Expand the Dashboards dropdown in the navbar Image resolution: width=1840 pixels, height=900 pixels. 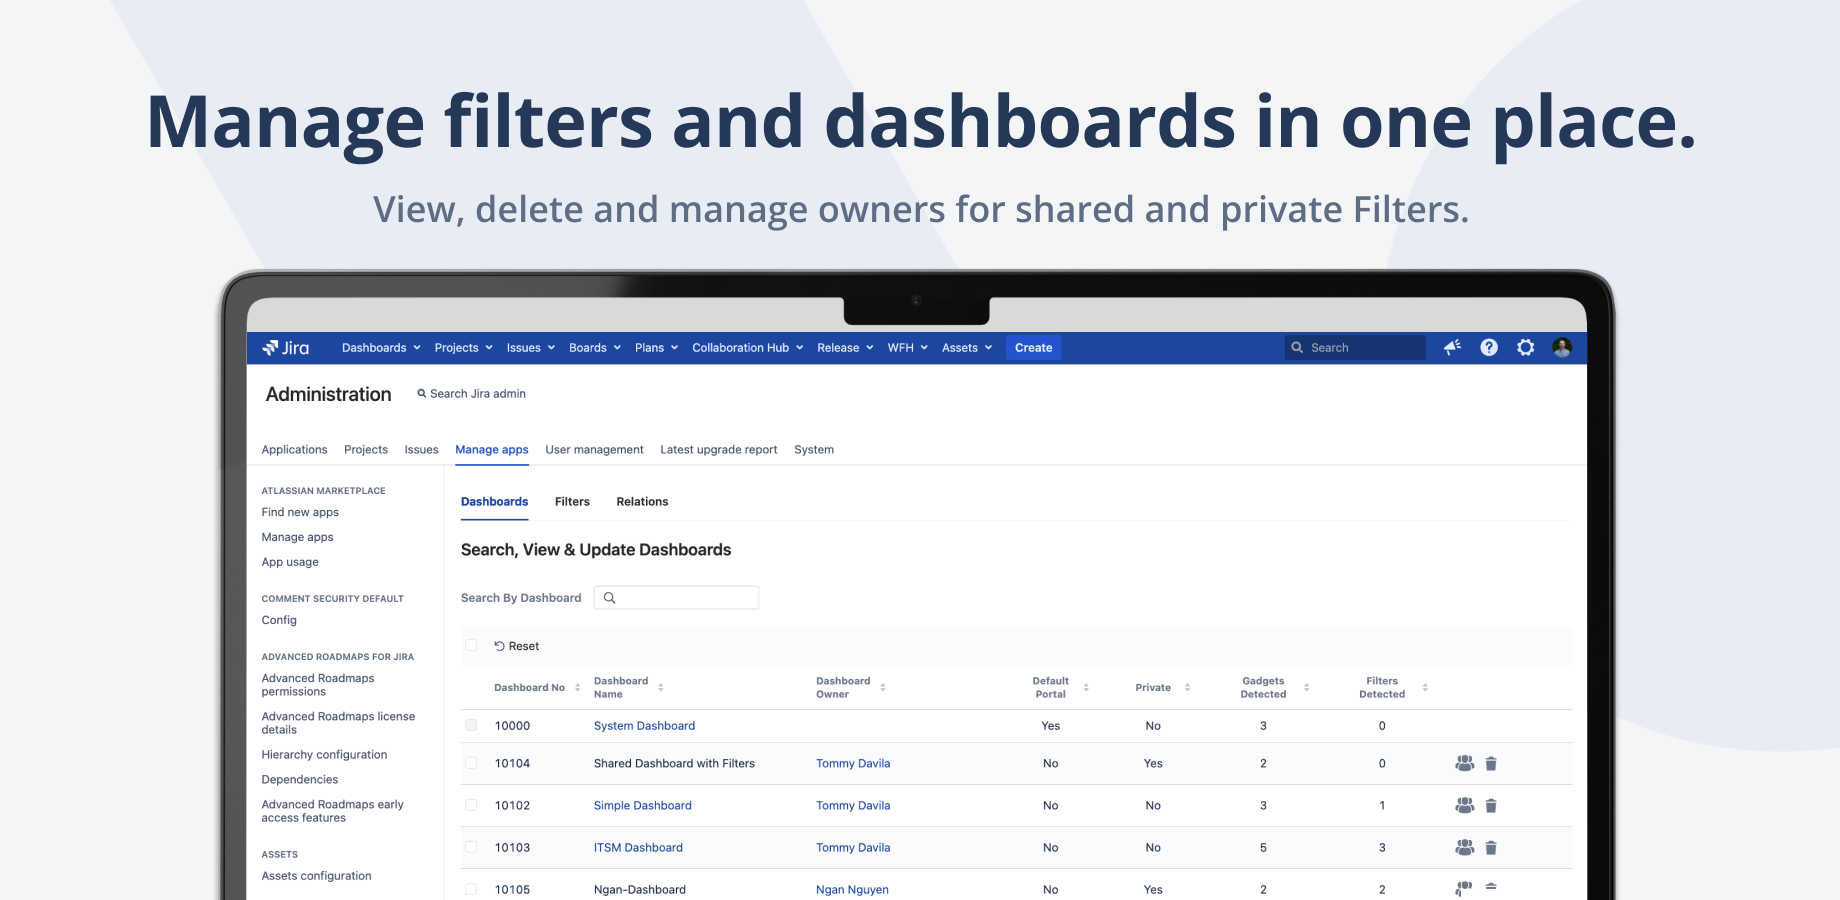(x=381, y=348)
